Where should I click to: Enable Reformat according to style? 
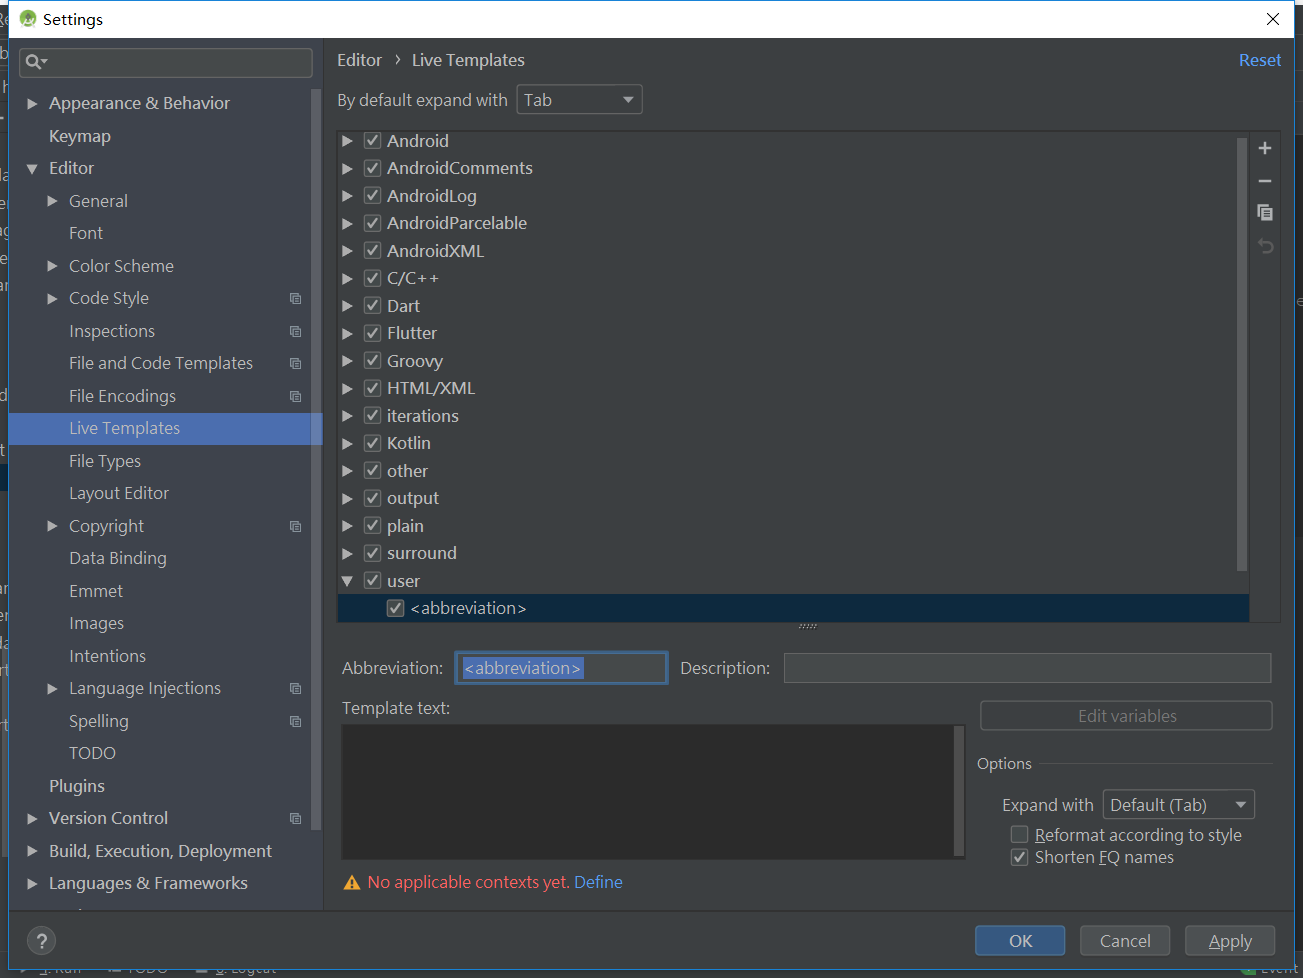tap(1019, 835)
